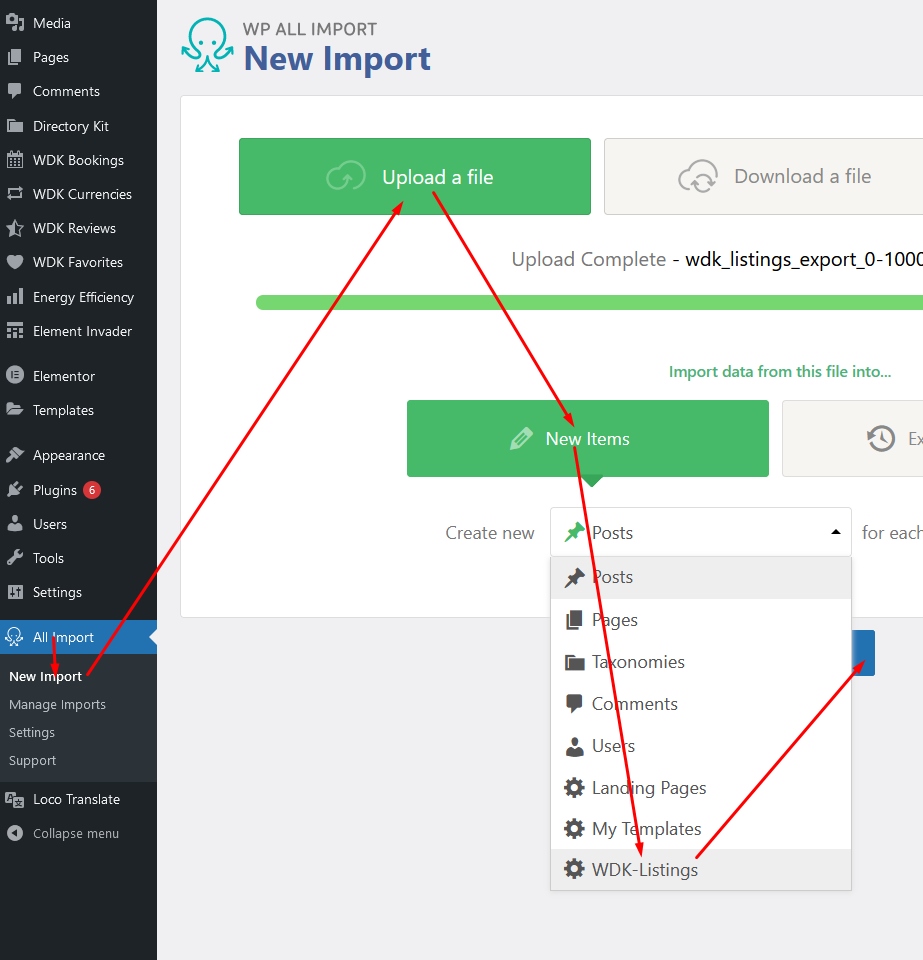Click the WDK Currencies exchange icon

(x=15, y=194)
